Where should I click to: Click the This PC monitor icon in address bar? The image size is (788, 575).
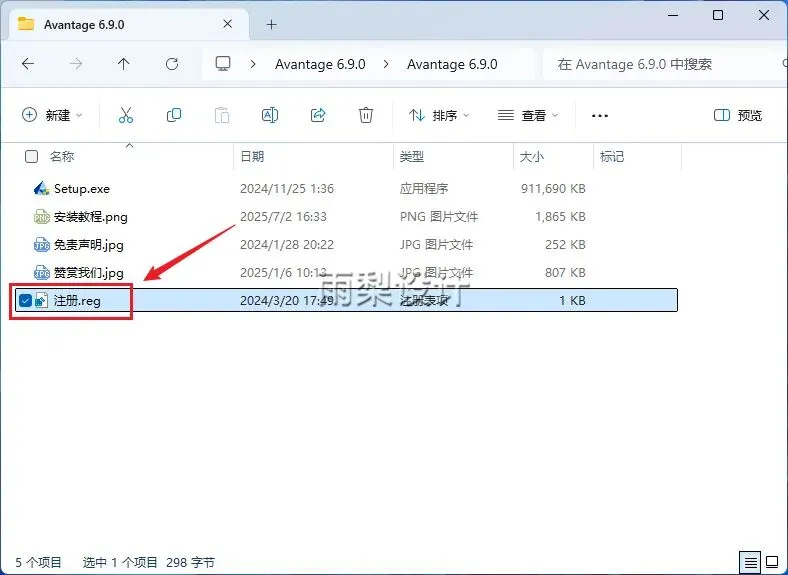(x=223, y=64)
